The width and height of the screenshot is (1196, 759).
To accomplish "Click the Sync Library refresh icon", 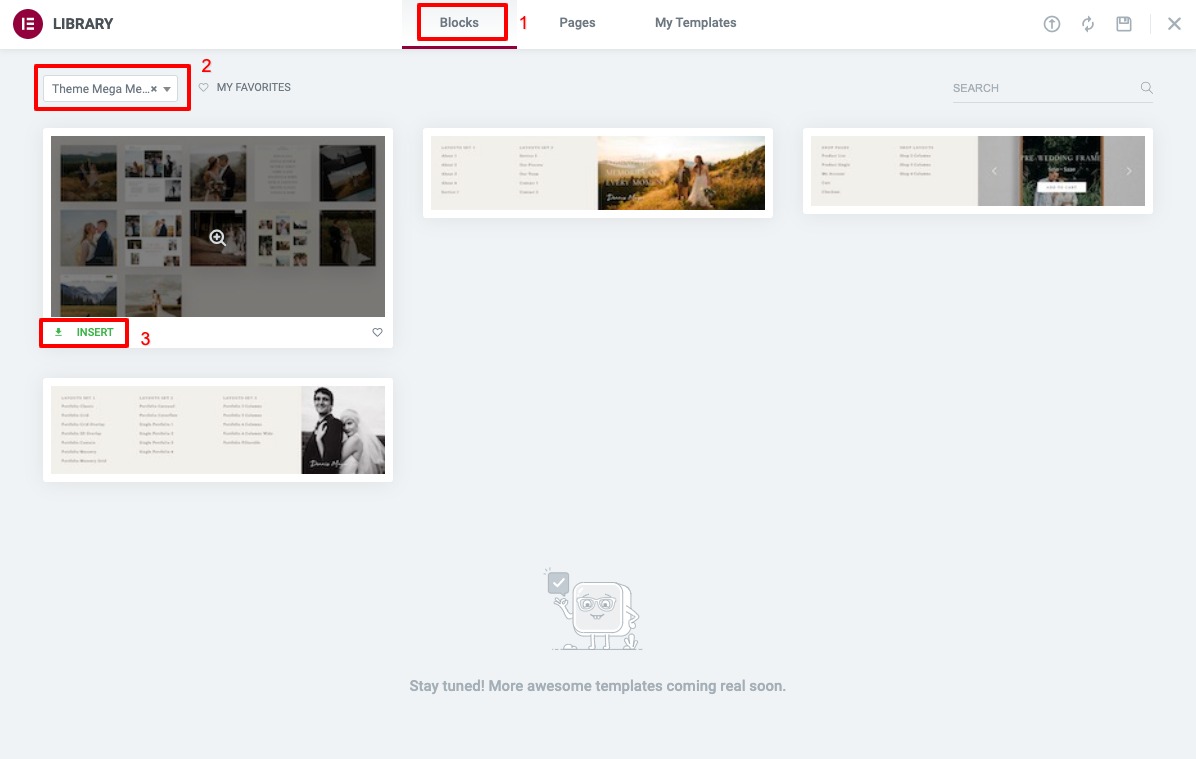I will (1088, 23).
